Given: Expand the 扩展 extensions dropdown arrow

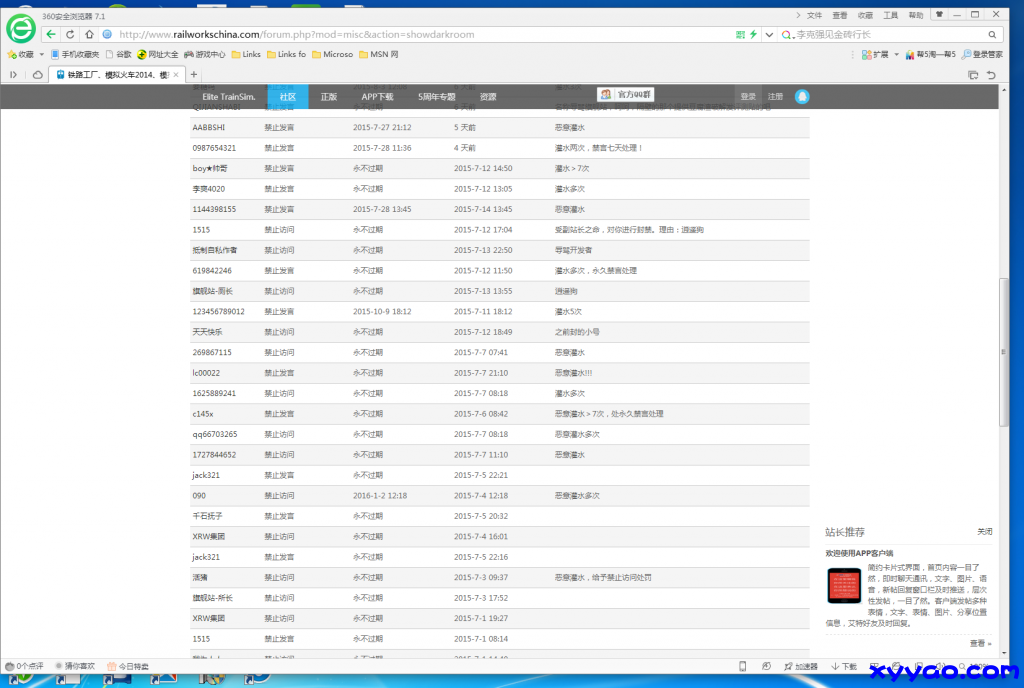Looking at the screenshot, I should [896, 55].
